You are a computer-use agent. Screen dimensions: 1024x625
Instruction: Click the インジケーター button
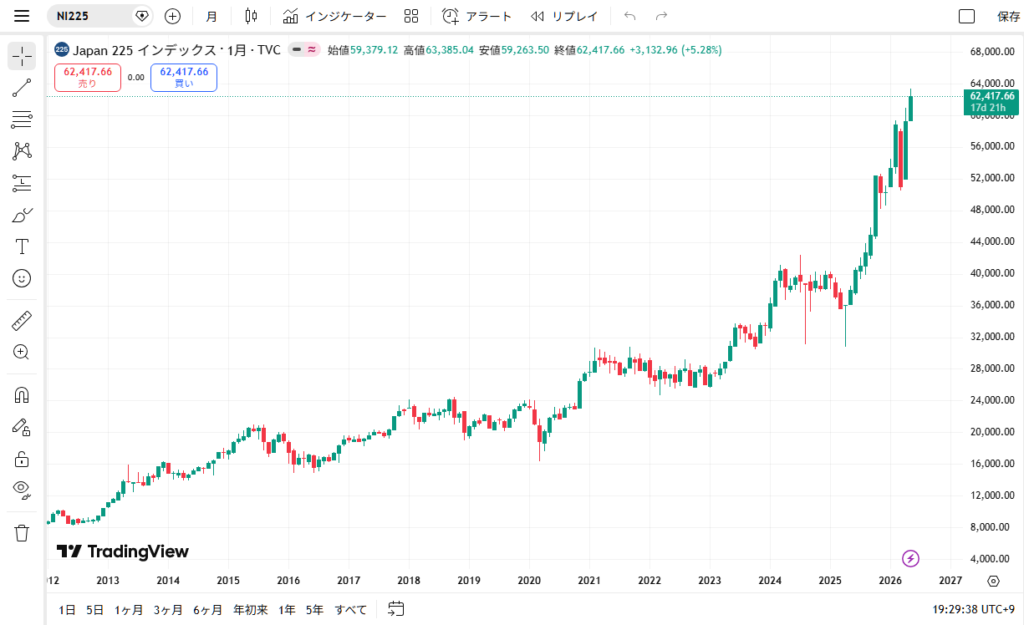[334, 16]
